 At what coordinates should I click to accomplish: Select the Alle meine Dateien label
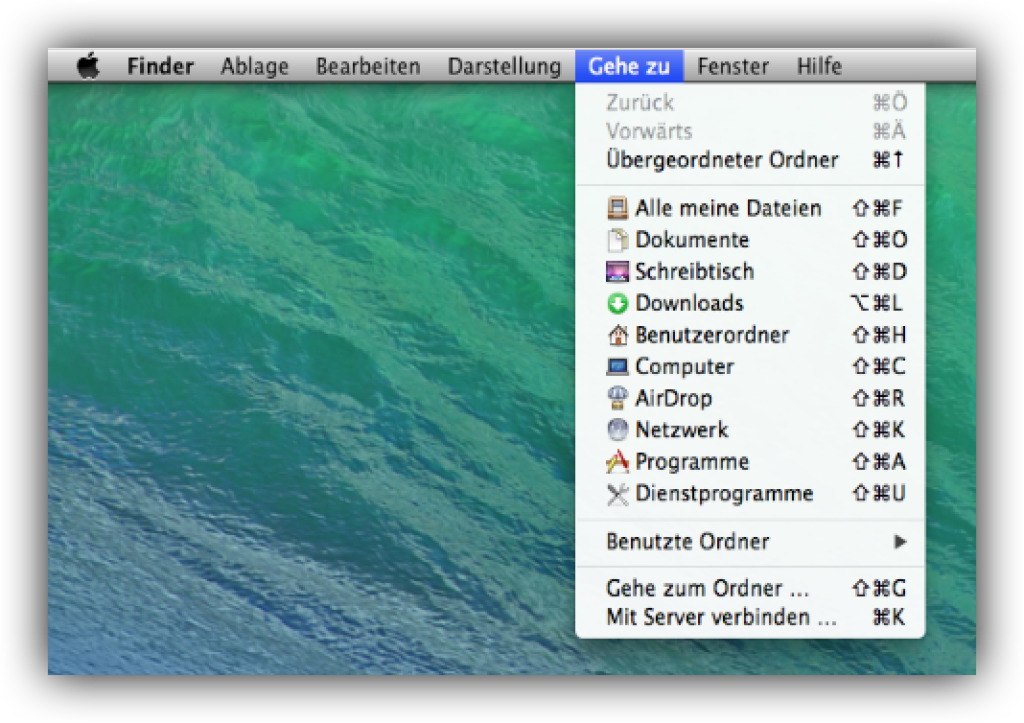[728, 208]
